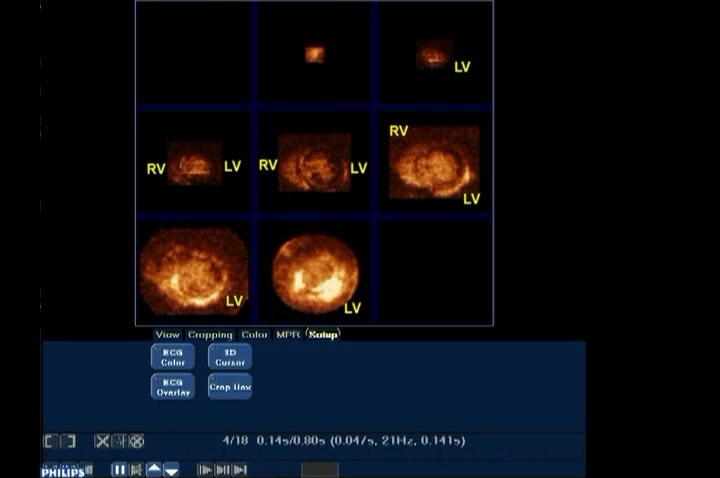Click the right bracket icon
This screenshot has width=720, height=478.
(x=67, y=441)
